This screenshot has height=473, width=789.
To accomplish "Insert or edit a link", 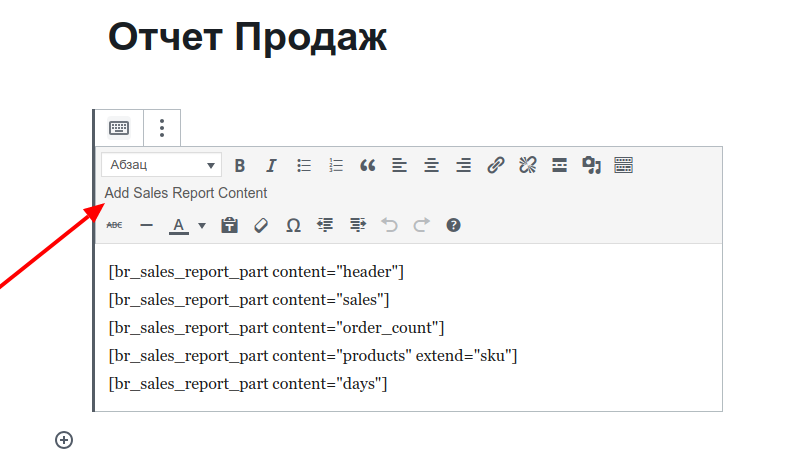I will point(495,166).
